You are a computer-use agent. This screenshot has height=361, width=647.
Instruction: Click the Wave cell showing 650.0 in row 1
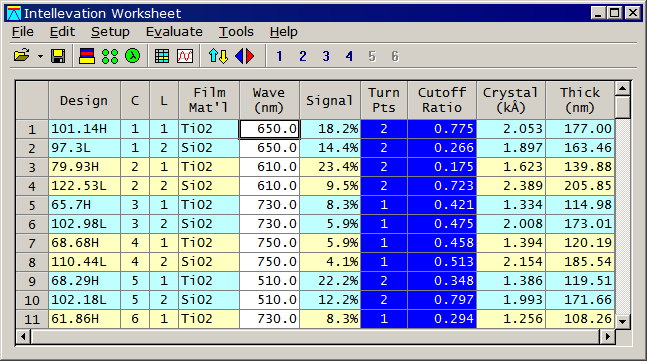[x=269, y=129]
